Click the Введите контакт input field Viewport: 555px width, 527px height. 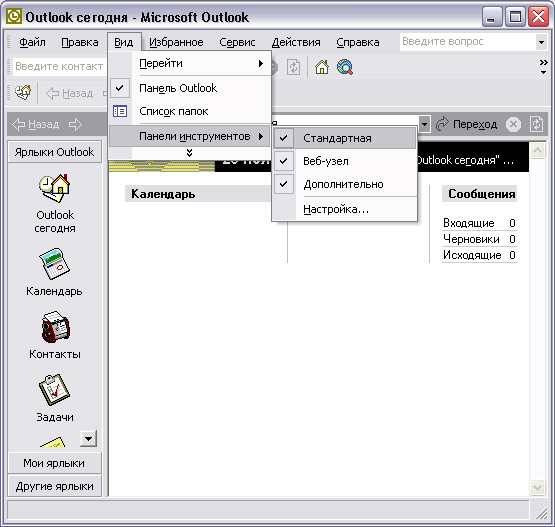(x=59, y=66)
